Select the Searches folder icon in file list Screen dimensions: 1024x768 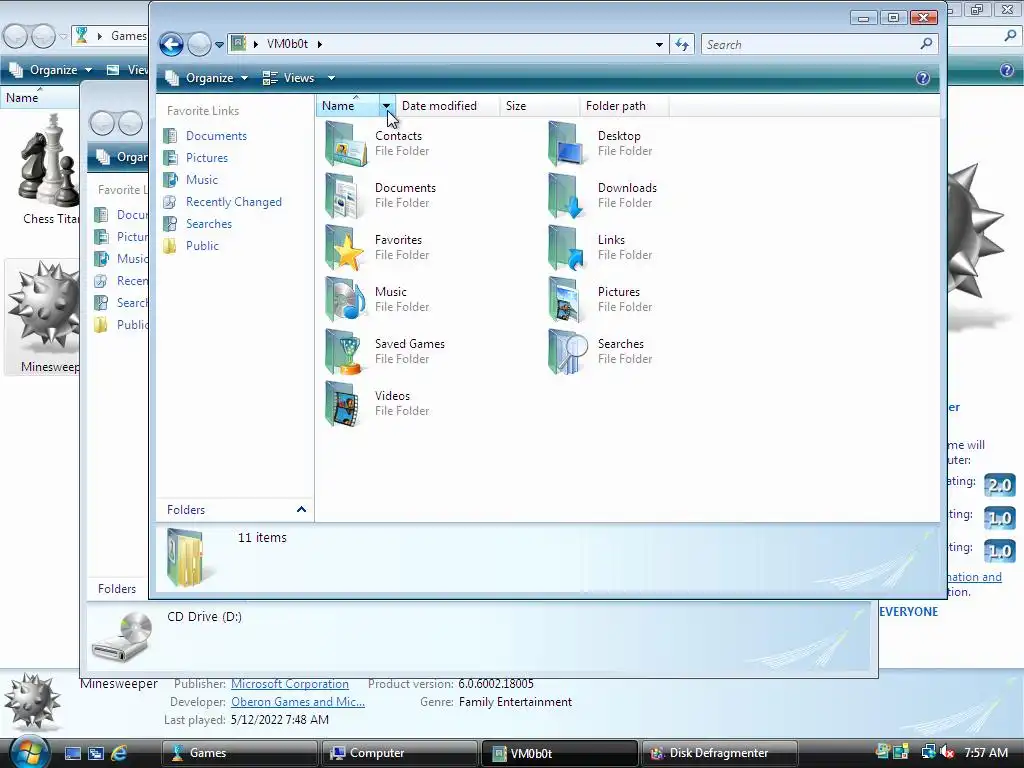click(567, 351)
